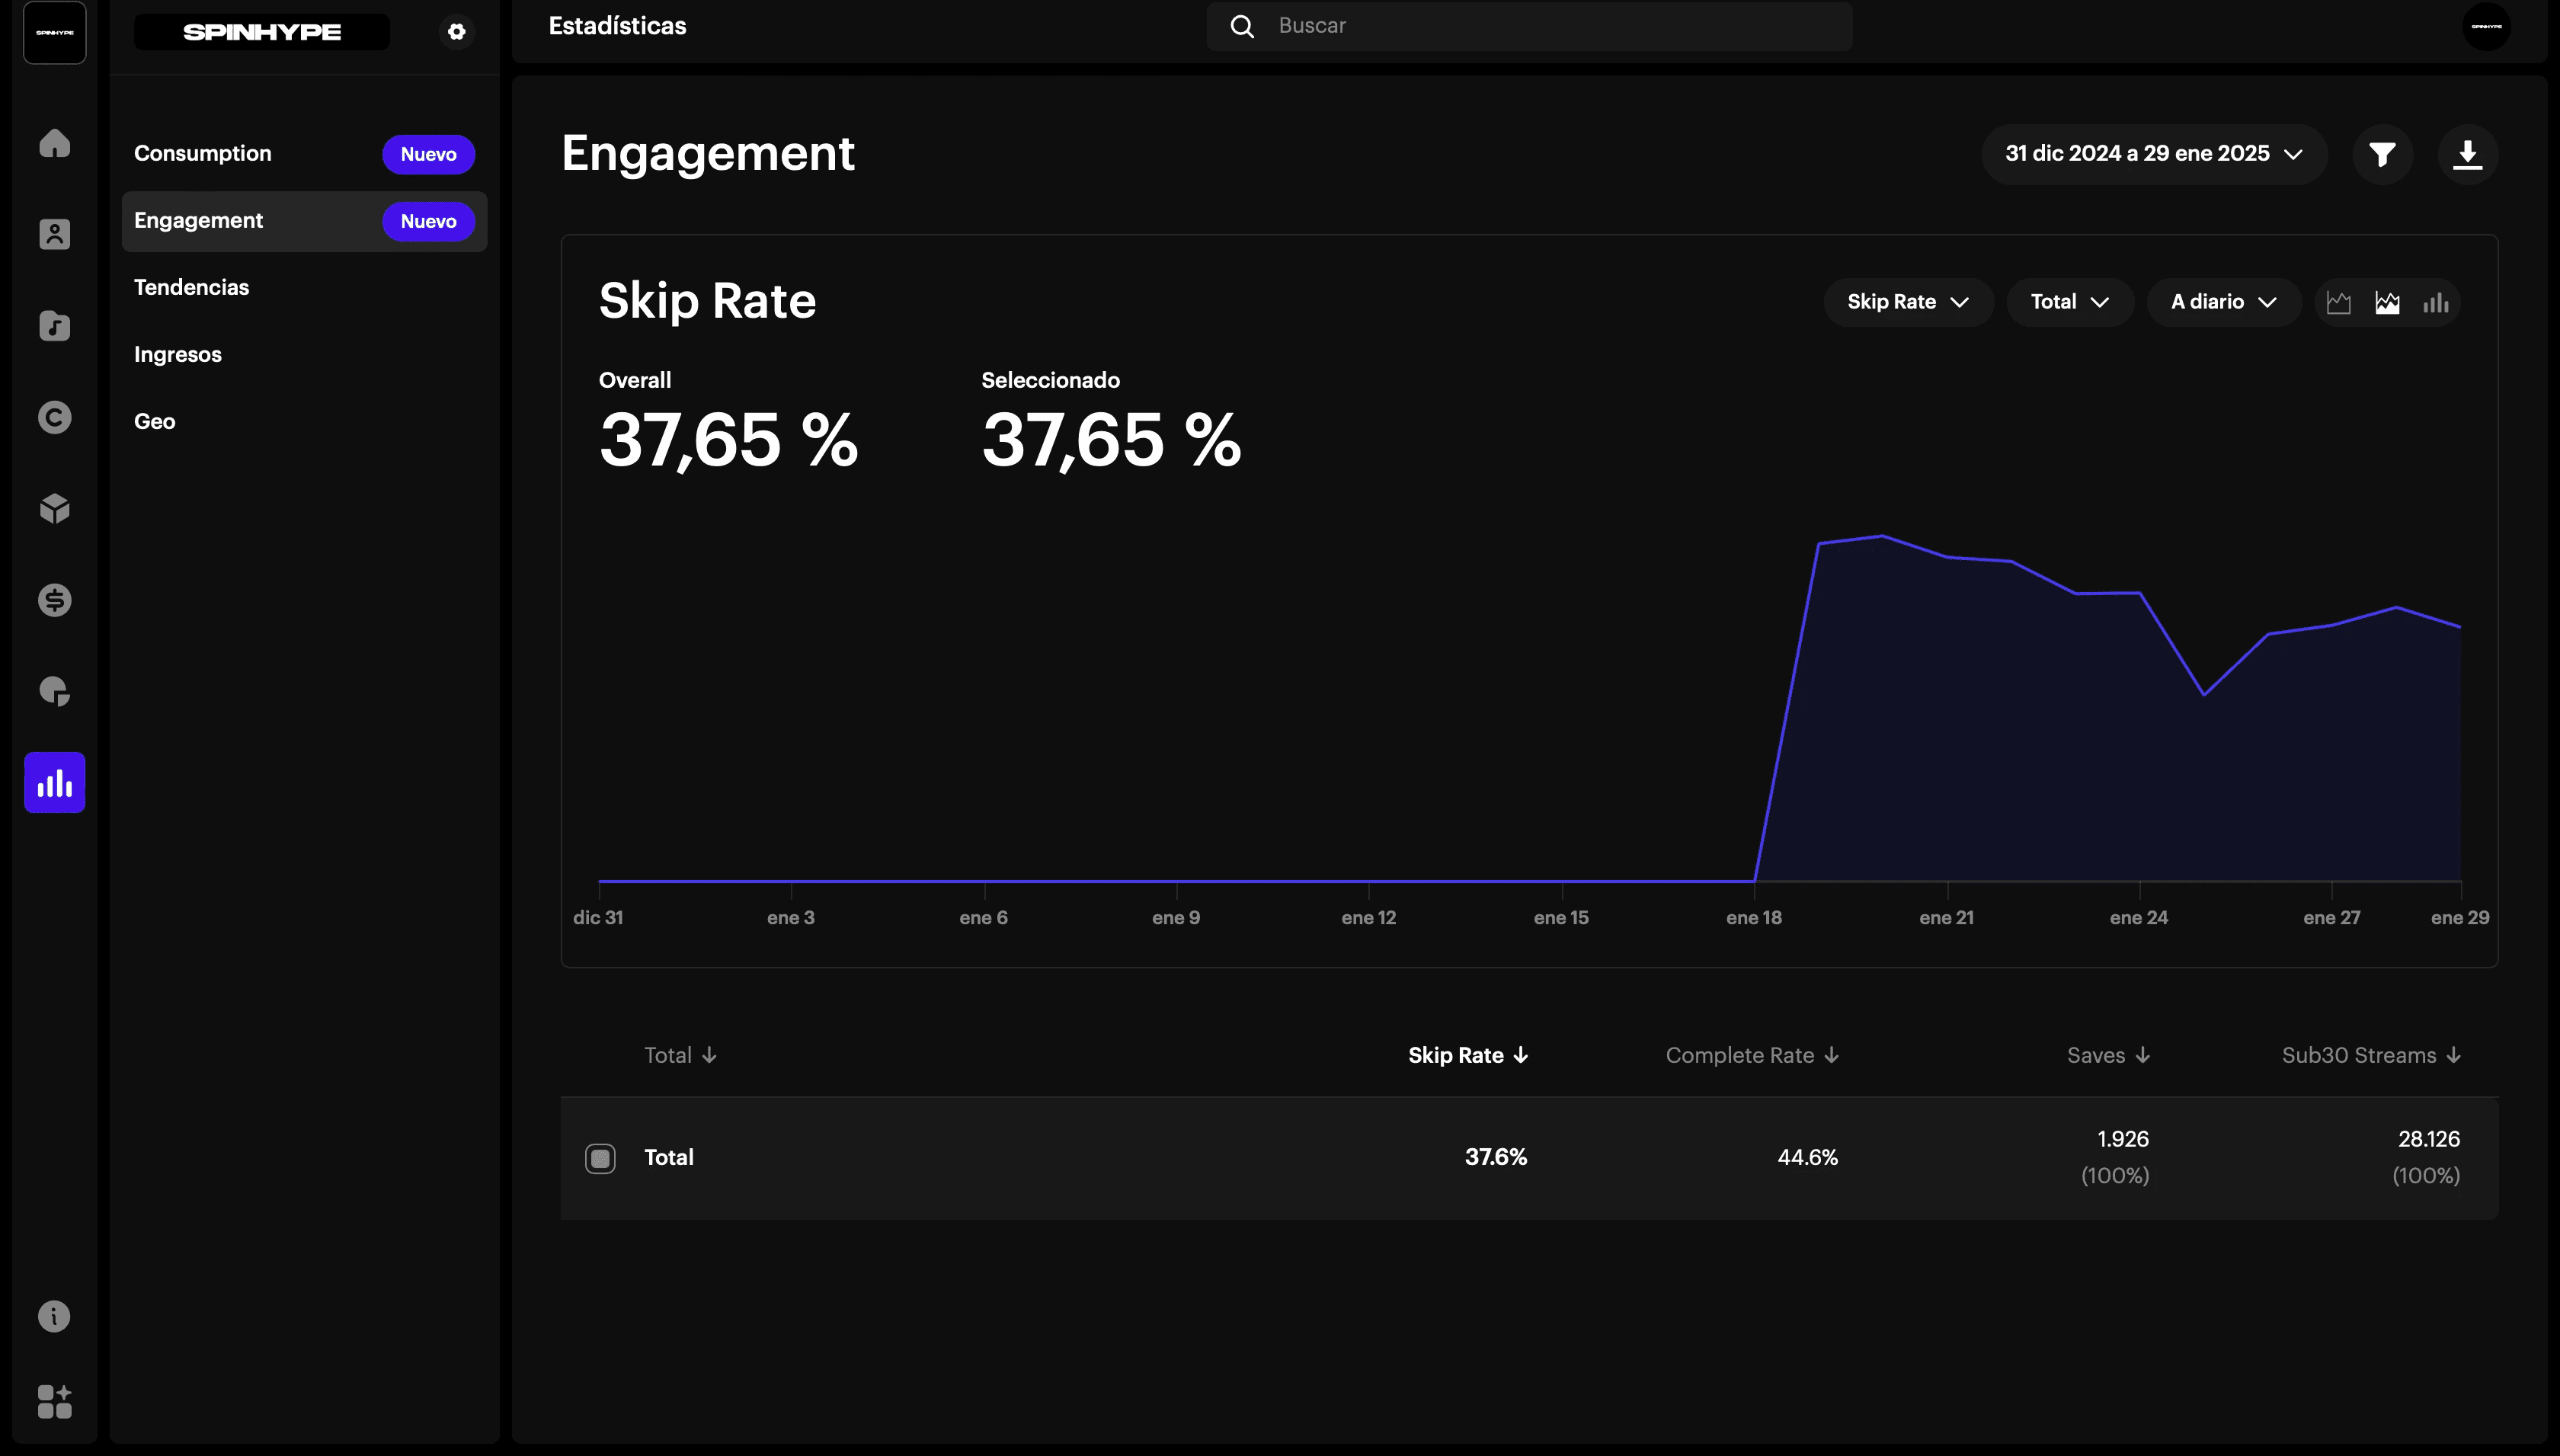Click the filter funnel icon
2560x1456 pixels.
click(x=2382, y=154)
